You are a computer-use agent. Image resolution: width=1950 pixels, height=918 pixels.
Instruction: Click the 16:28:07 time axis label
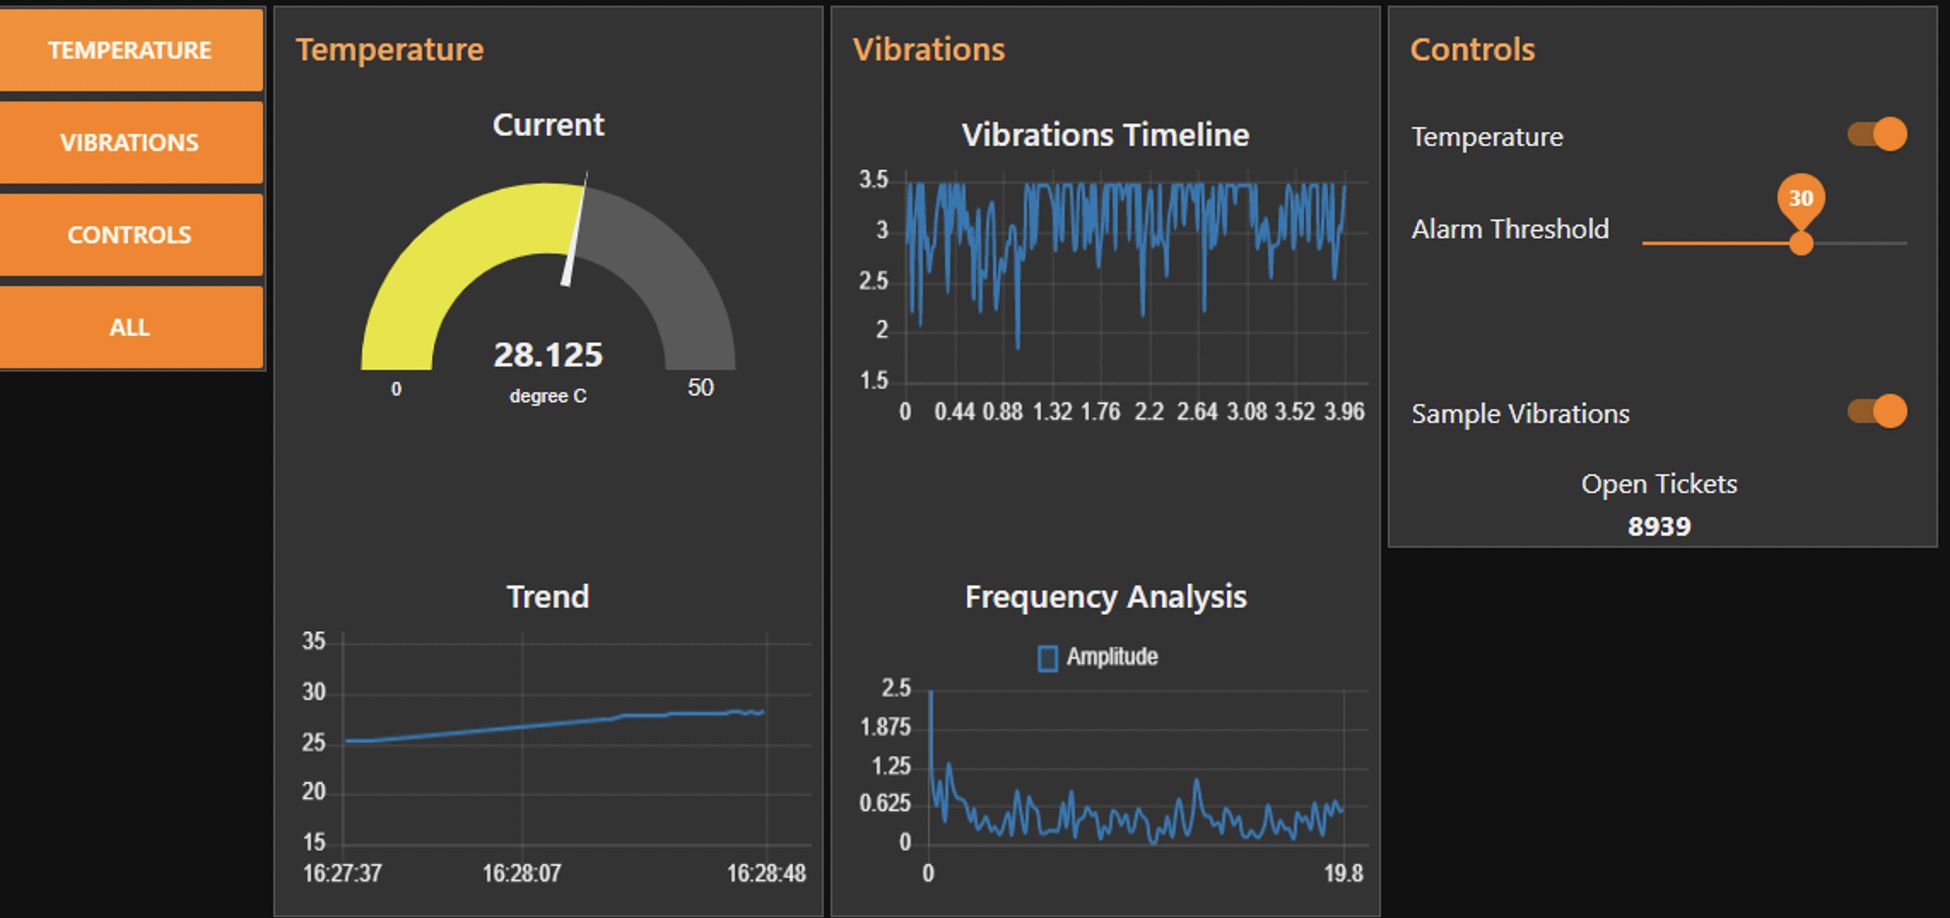coord(522,873)
